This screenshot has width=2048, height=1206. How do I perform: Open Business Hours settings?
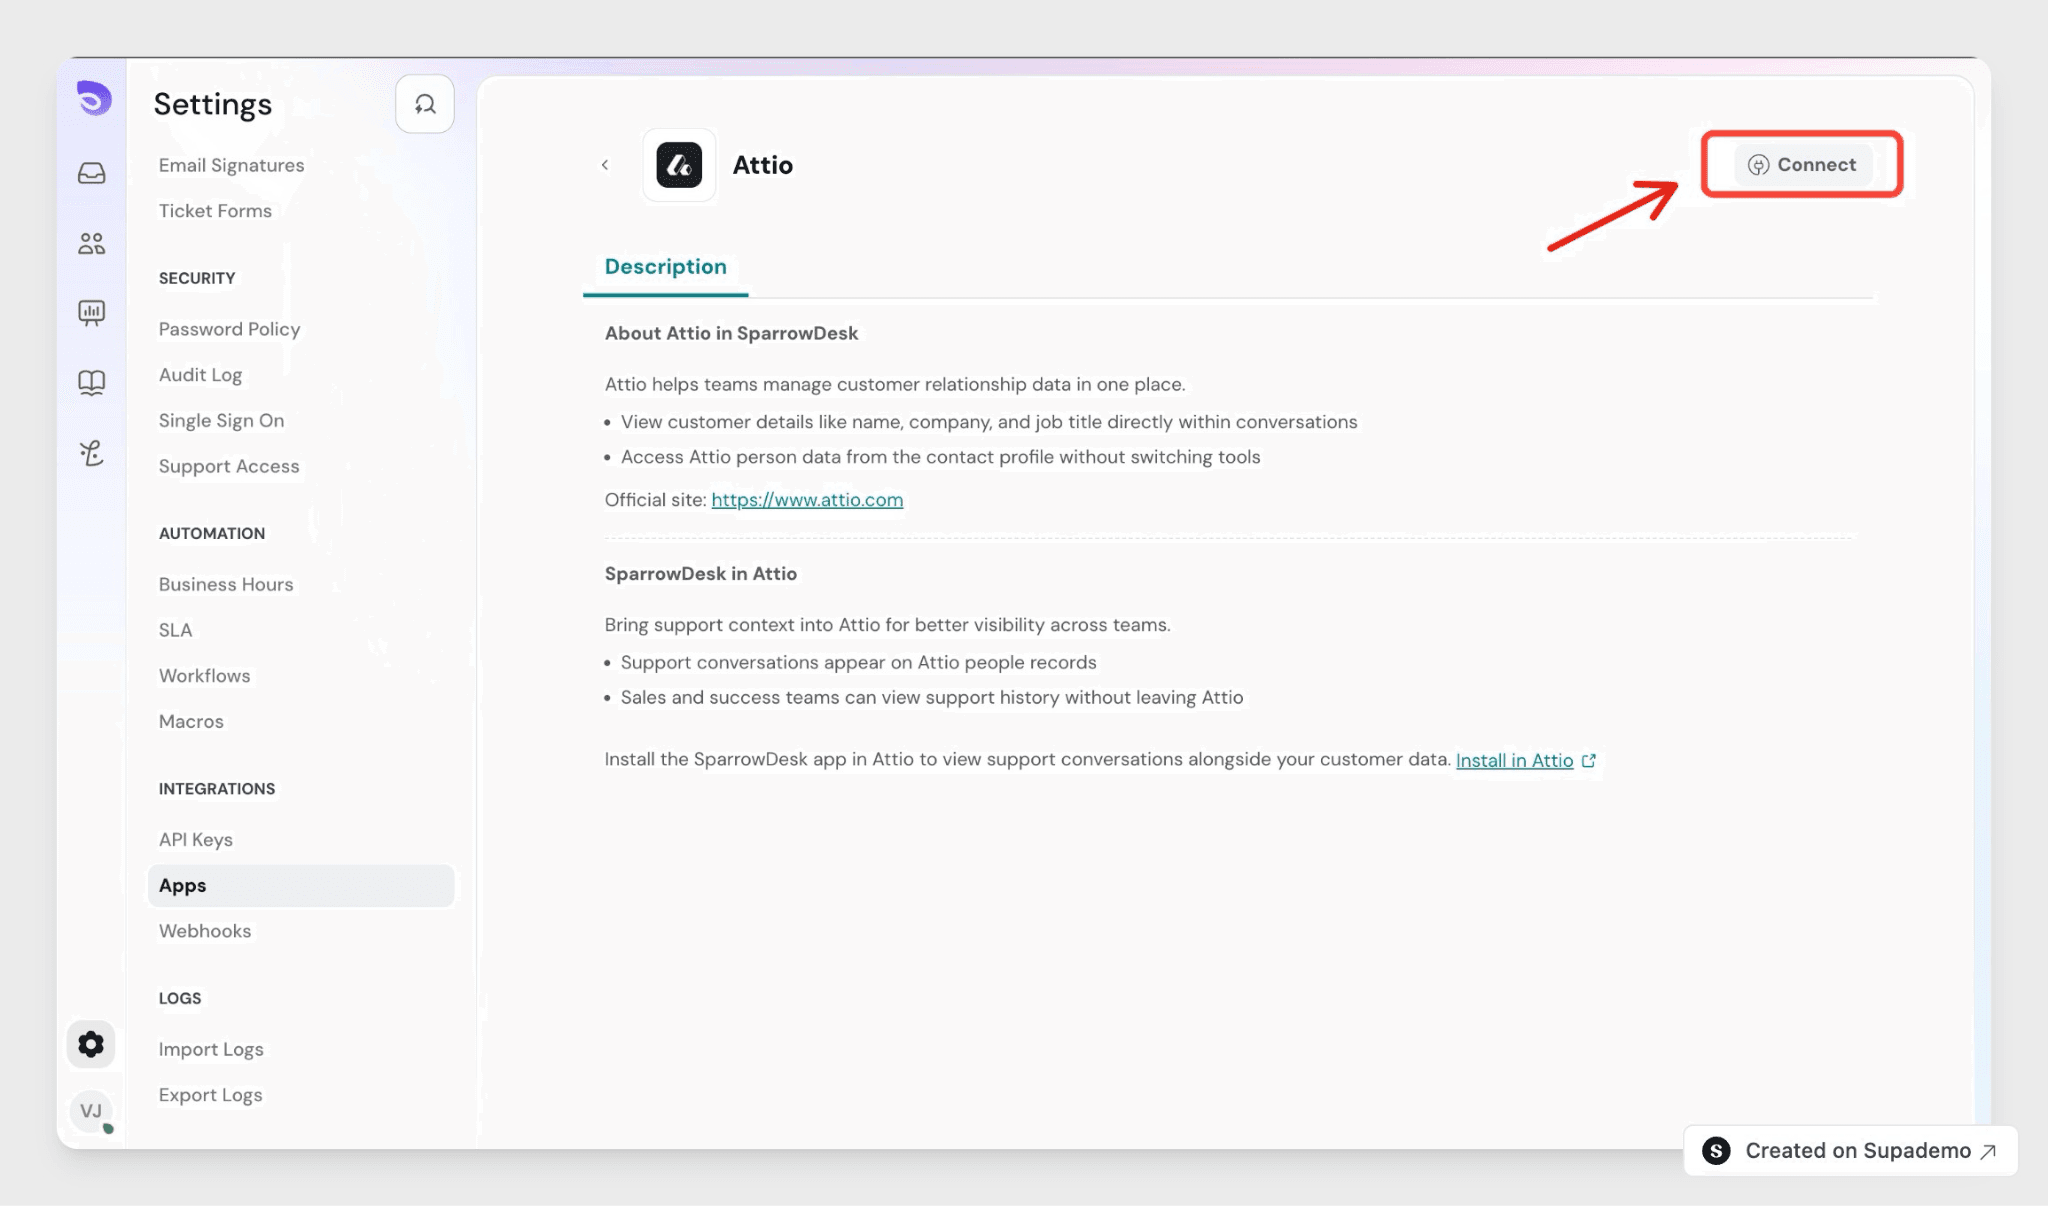click(x=226, y=585)
